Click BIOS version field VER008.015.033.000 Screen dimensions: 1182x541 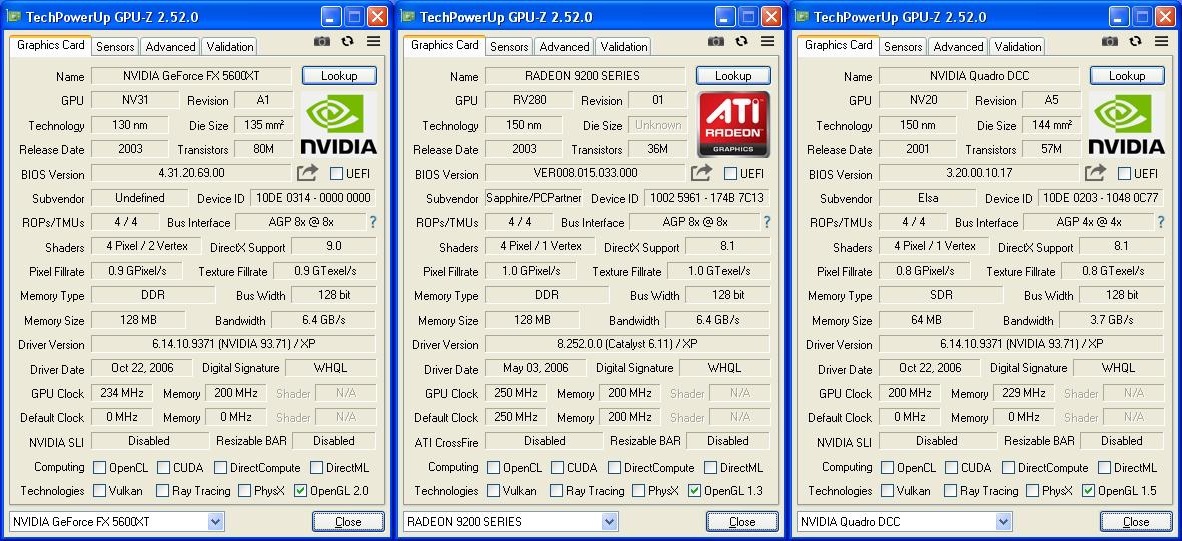(586, 173)
